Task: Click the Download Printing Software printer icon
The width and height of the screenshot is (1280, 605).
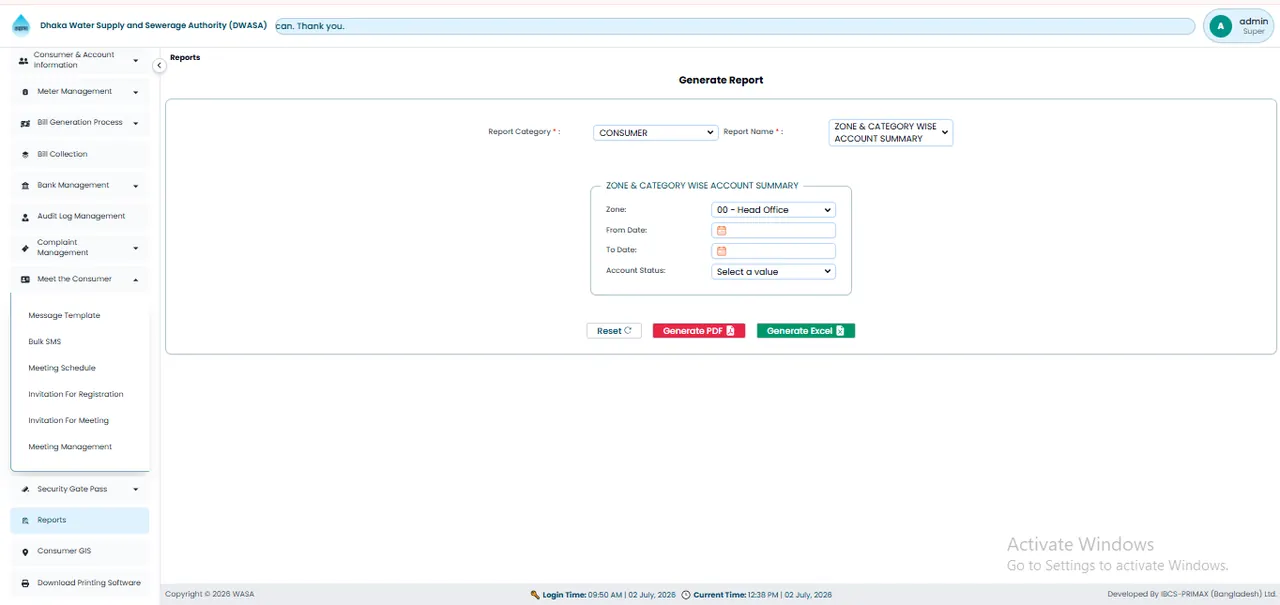Action: 25,583
